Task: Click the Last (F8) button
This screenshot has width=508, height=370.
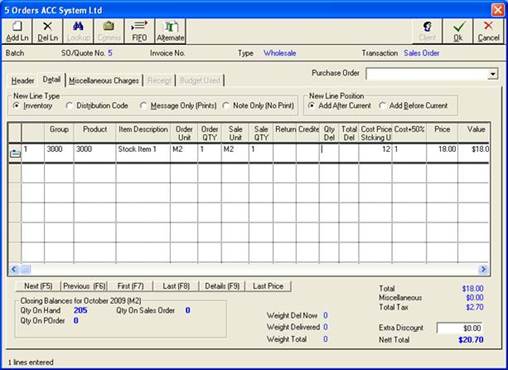Action: (176, 286)
